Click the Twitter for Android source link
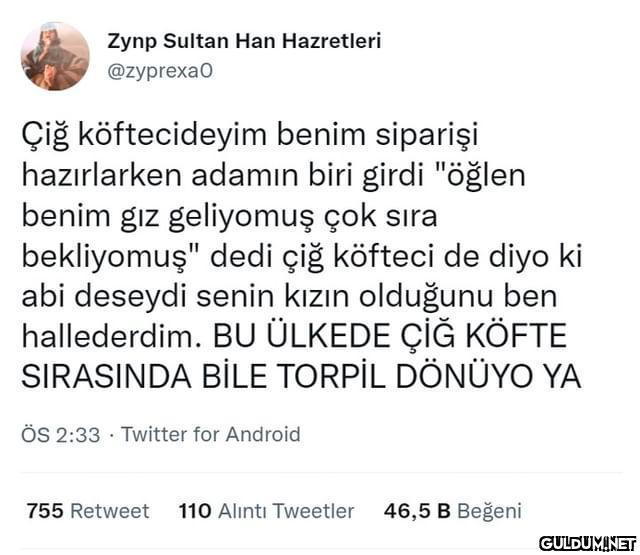The width and height of the screenshot is (640, 555). pyautogui.click(x=211, y=434)
